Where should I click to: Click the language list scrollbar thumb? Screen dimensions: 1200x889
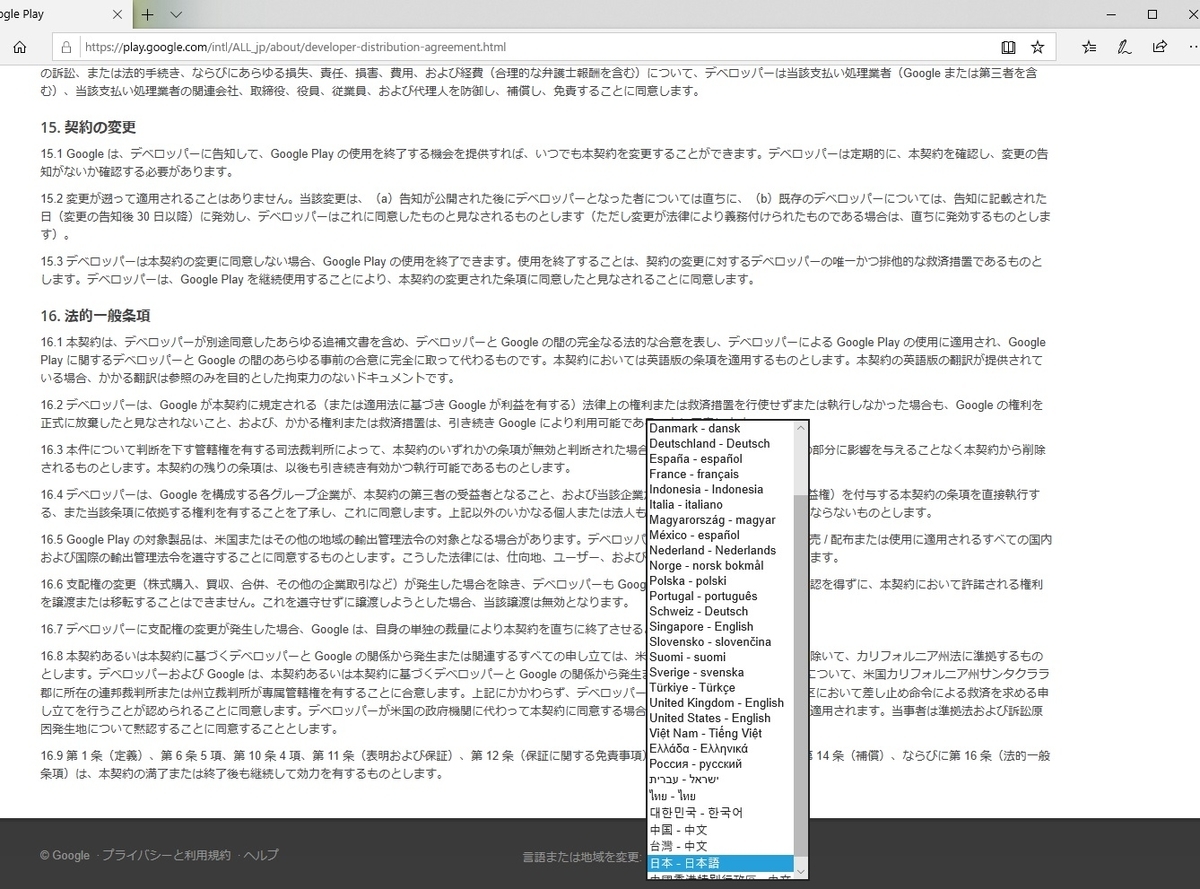pos(800,675)
